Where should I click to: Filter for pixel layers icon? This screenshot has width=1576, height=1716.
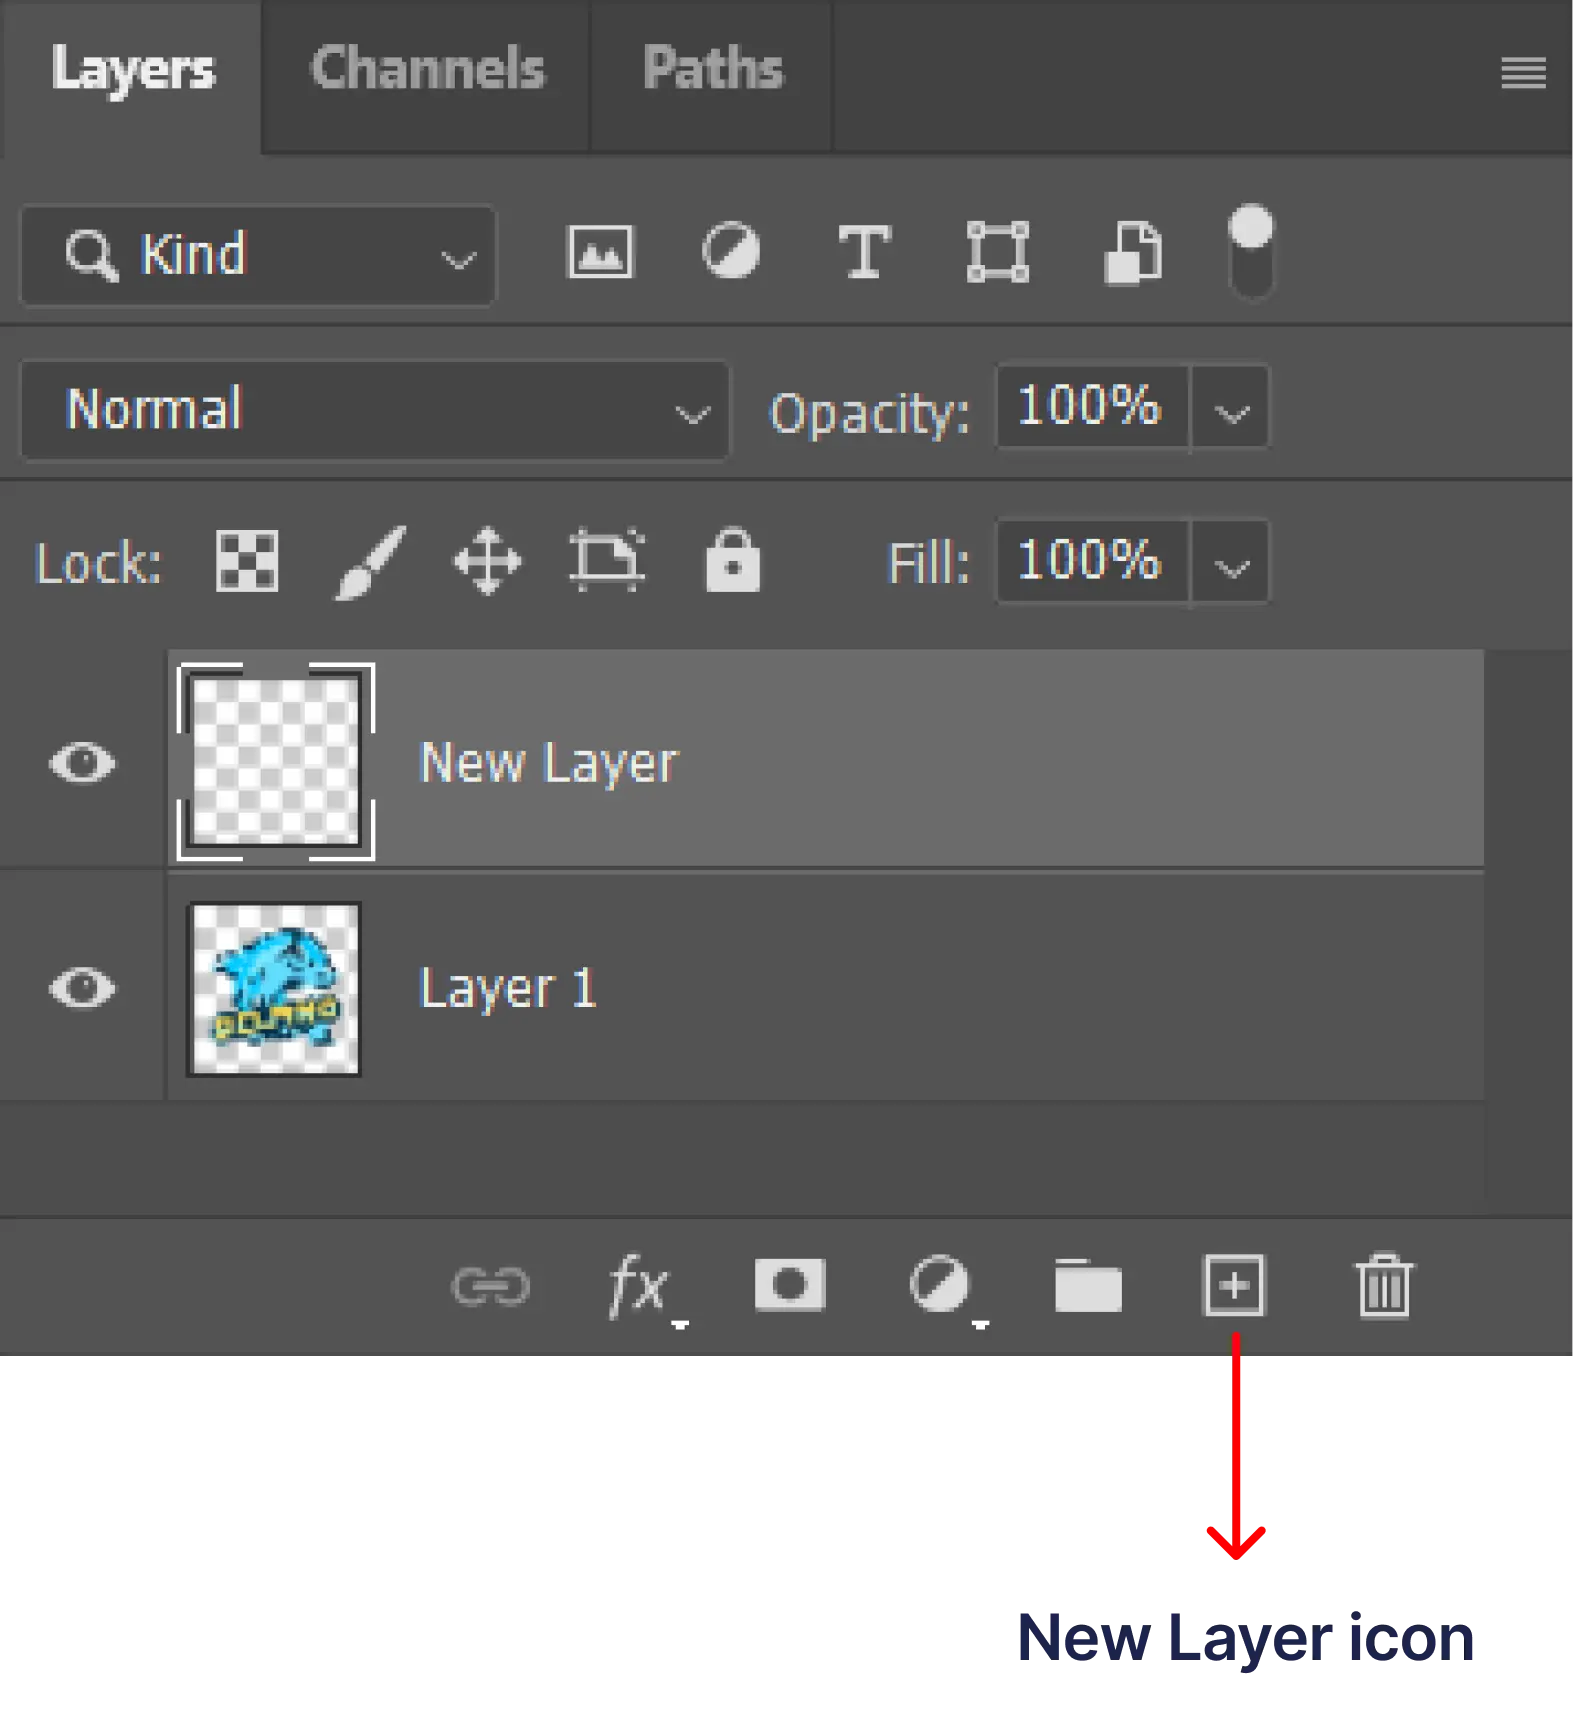[x=600, y=252]
